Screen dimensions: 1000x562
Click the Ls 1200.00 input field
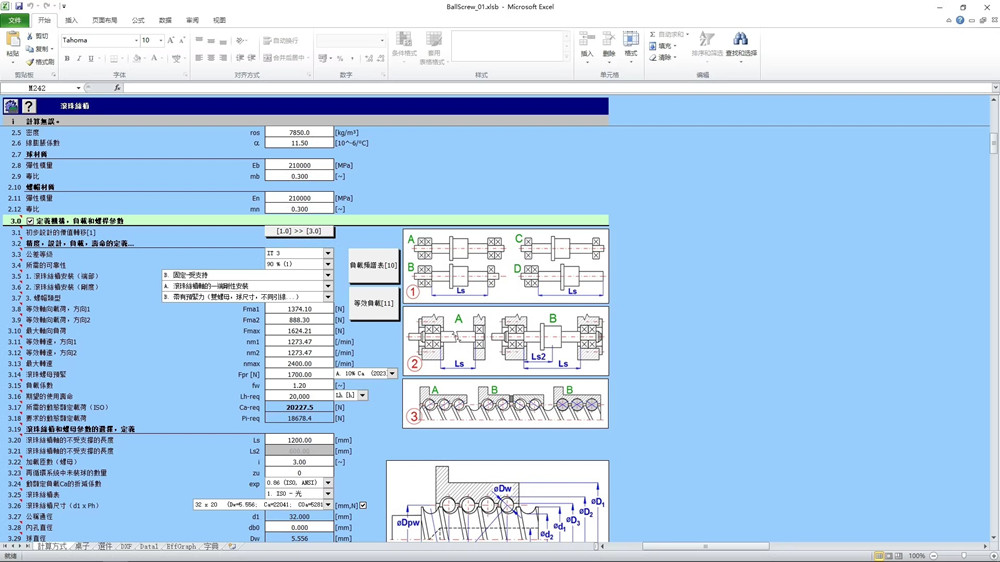click(x=299, y=440)
